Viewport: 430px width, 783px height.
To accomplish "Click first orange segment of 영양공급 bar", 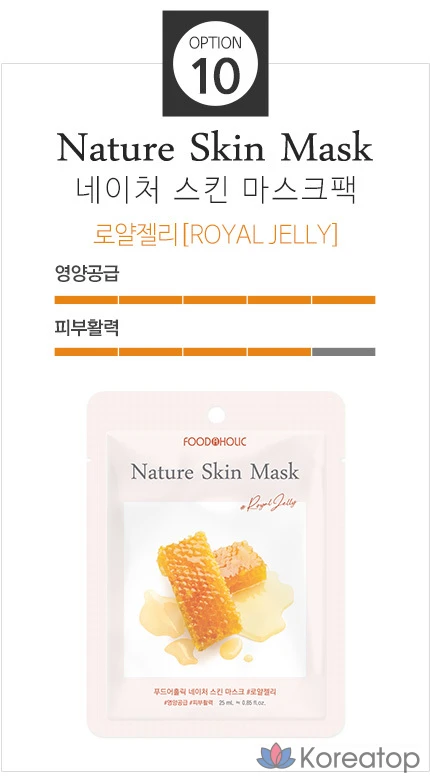I will (86, 300).
